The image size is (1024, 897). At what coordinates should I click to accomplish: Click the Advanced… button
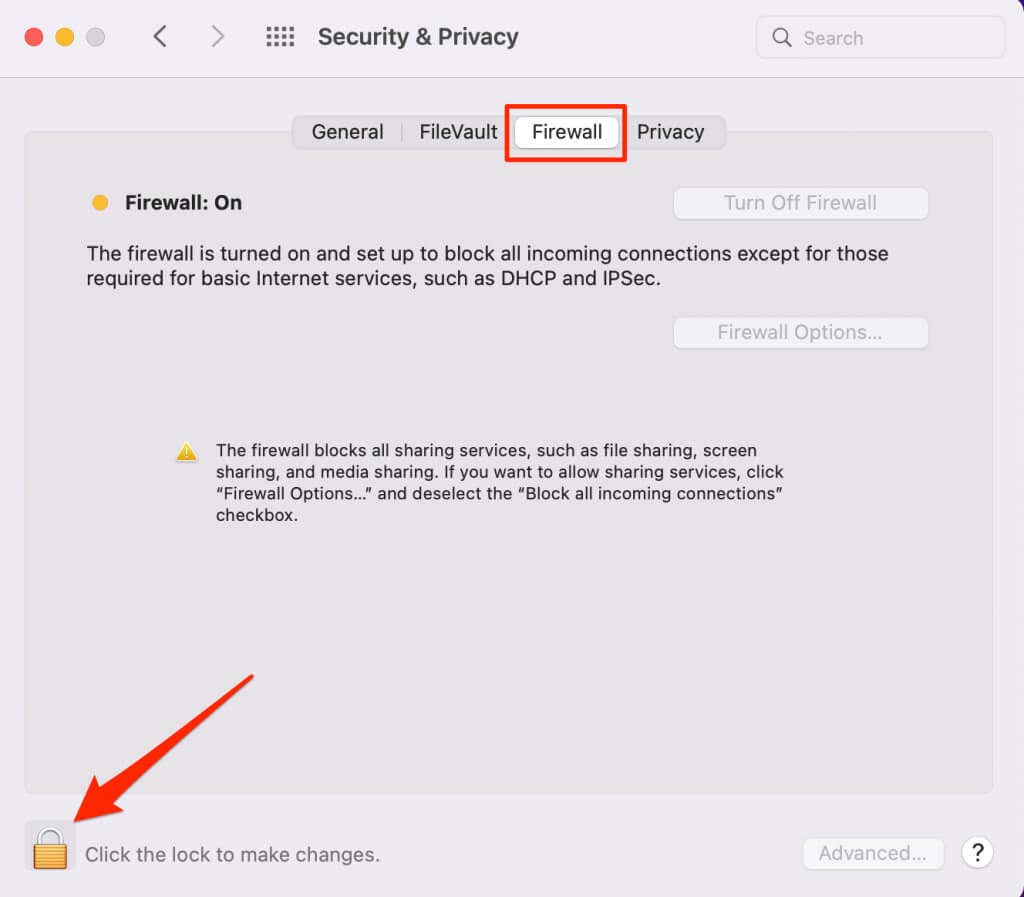pos(873,853)
